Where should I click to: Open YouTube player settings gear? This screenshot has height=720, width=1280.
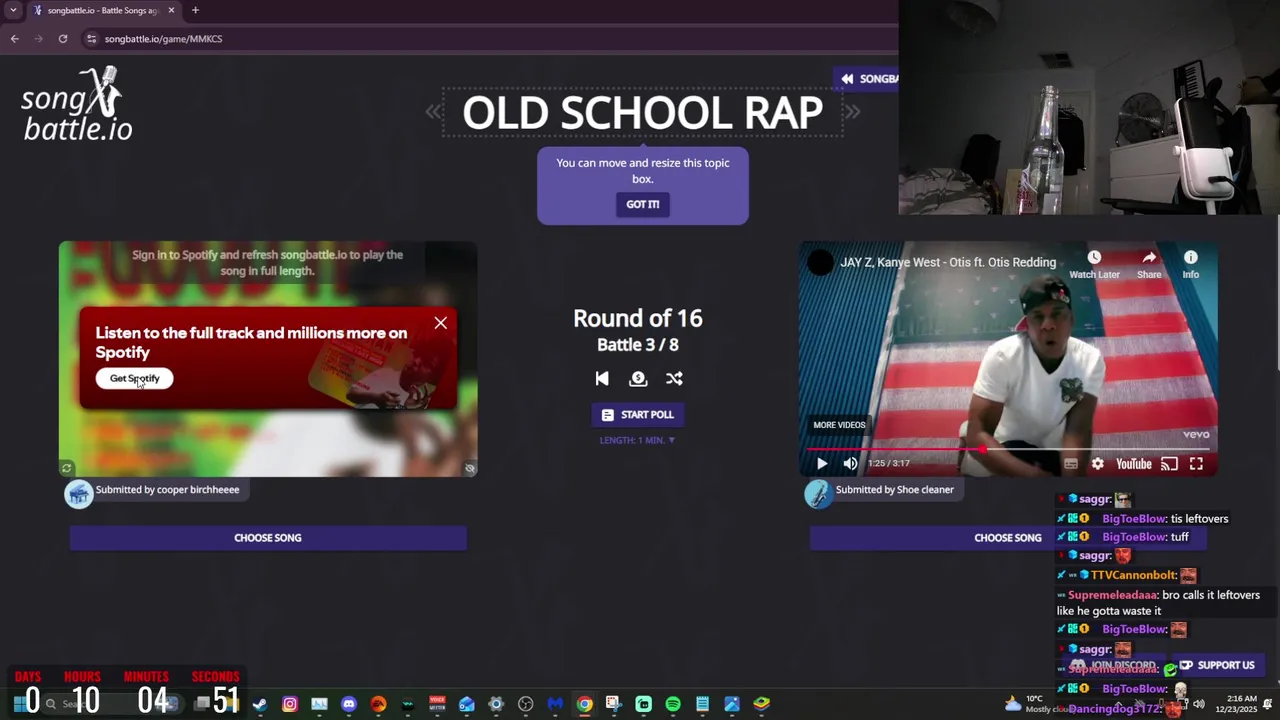1098,464
